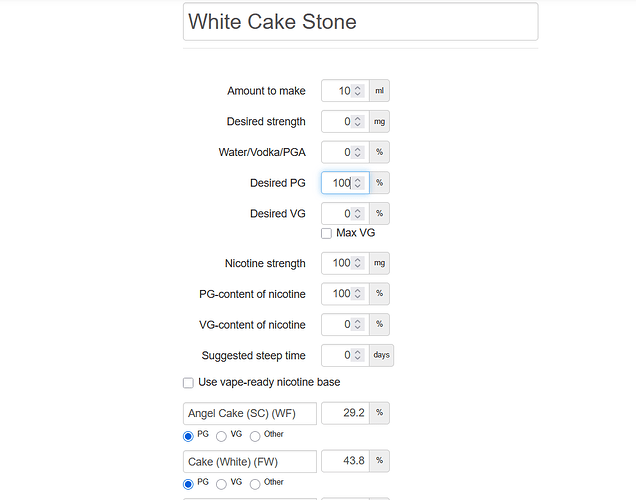Click the Suggested steep time field
Viewport: 636px width, 500px height.
(x=338, y=355)
